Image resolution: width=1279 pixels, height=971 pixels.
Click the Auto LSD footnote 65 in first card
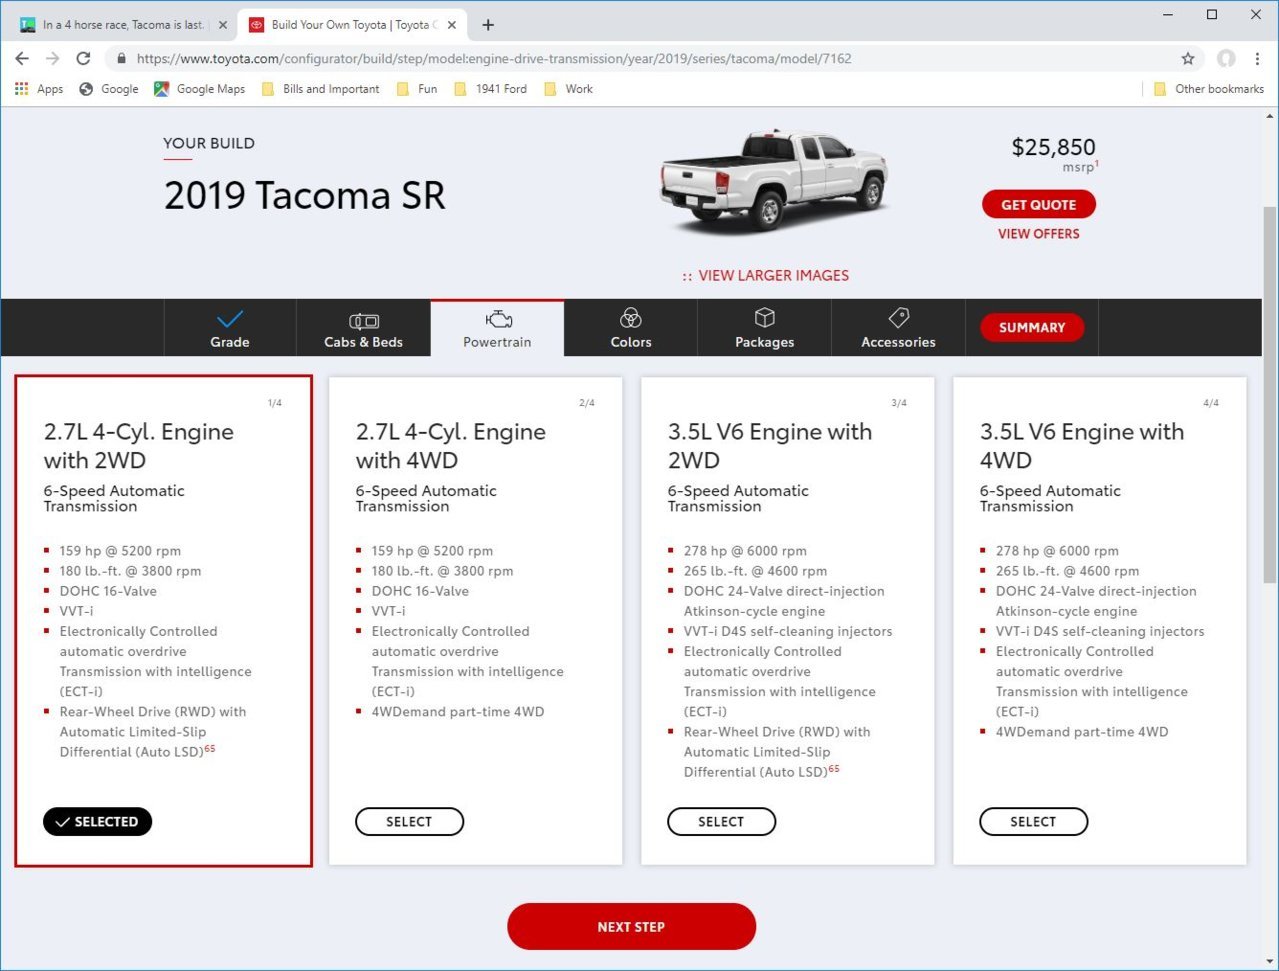pyautogui.click(x=210, y=748)
